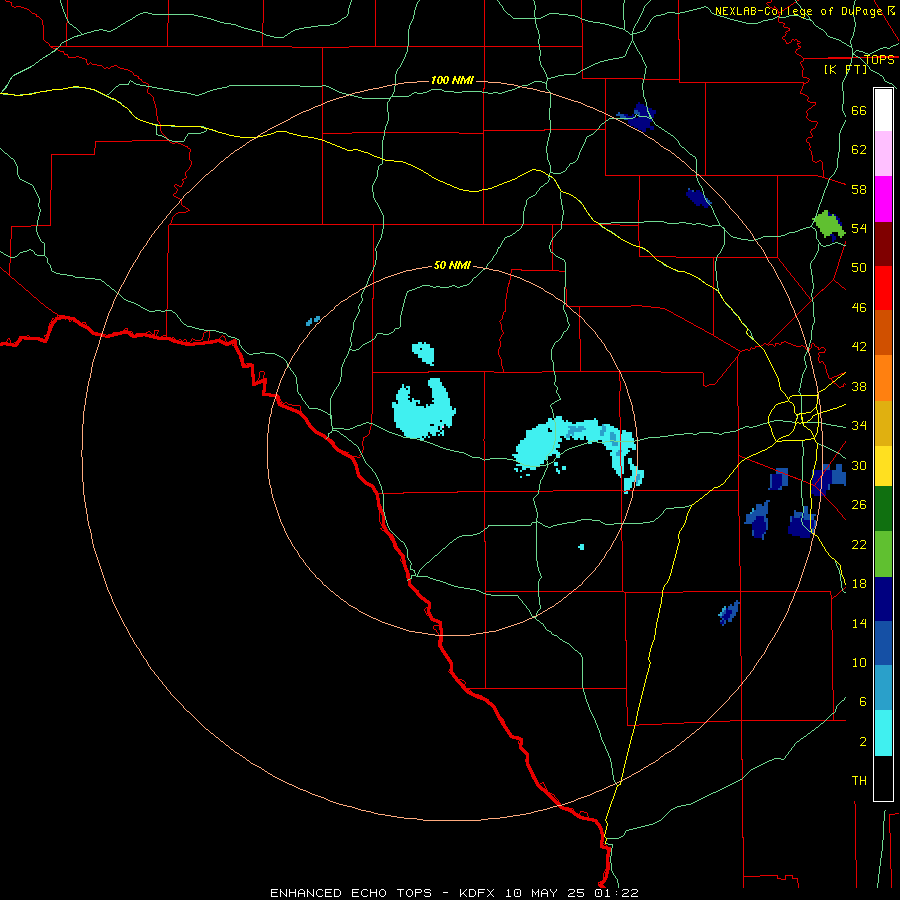Click the '2' scale value

[863, 742]
